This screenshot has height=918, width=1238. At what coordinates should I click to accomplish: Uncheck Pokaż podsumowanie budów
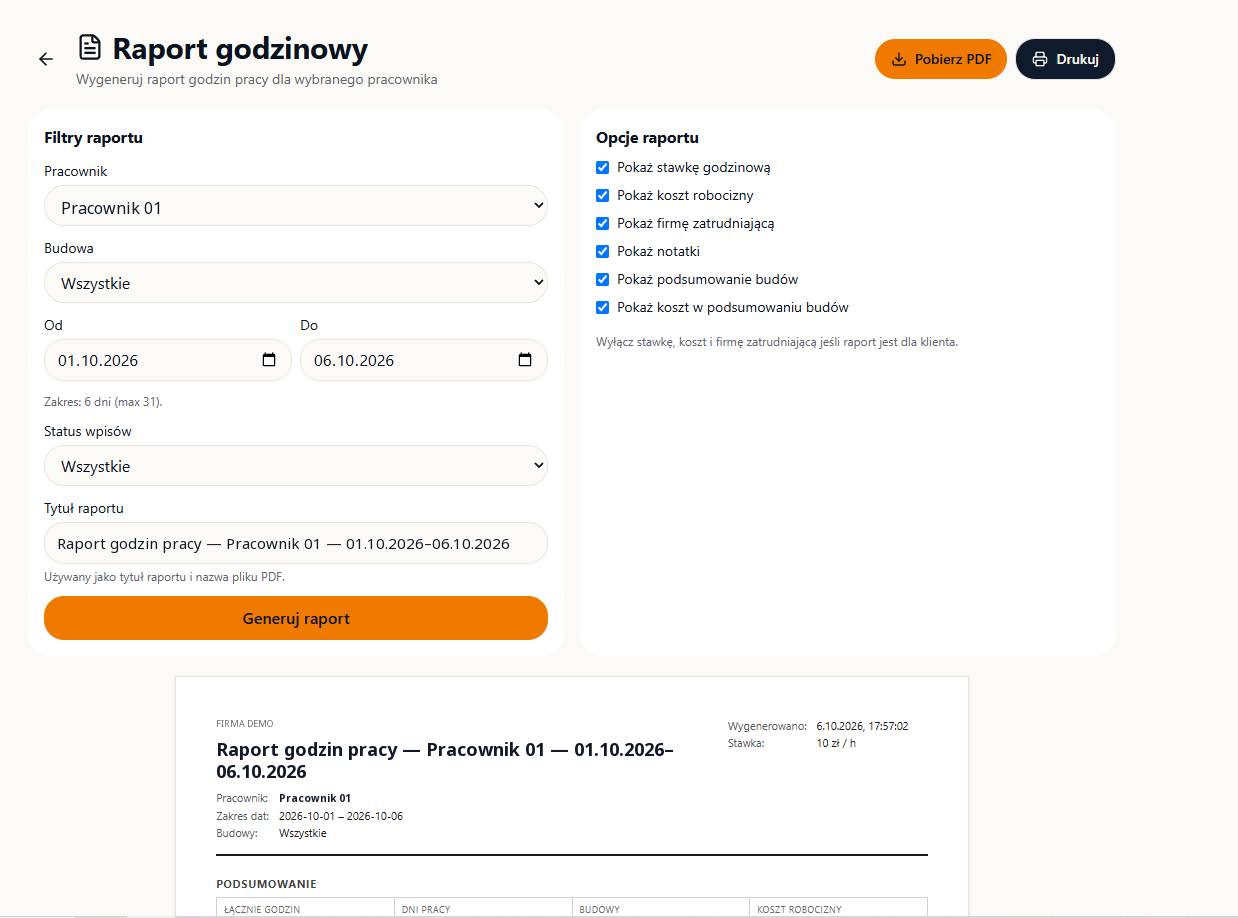point(602,279)
